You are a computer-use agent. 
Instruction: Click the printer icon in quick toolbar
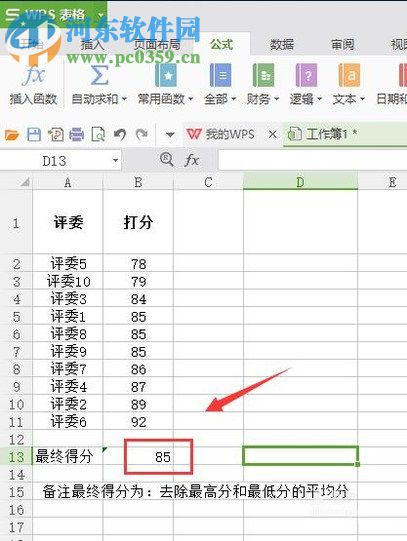coord(77,134)
